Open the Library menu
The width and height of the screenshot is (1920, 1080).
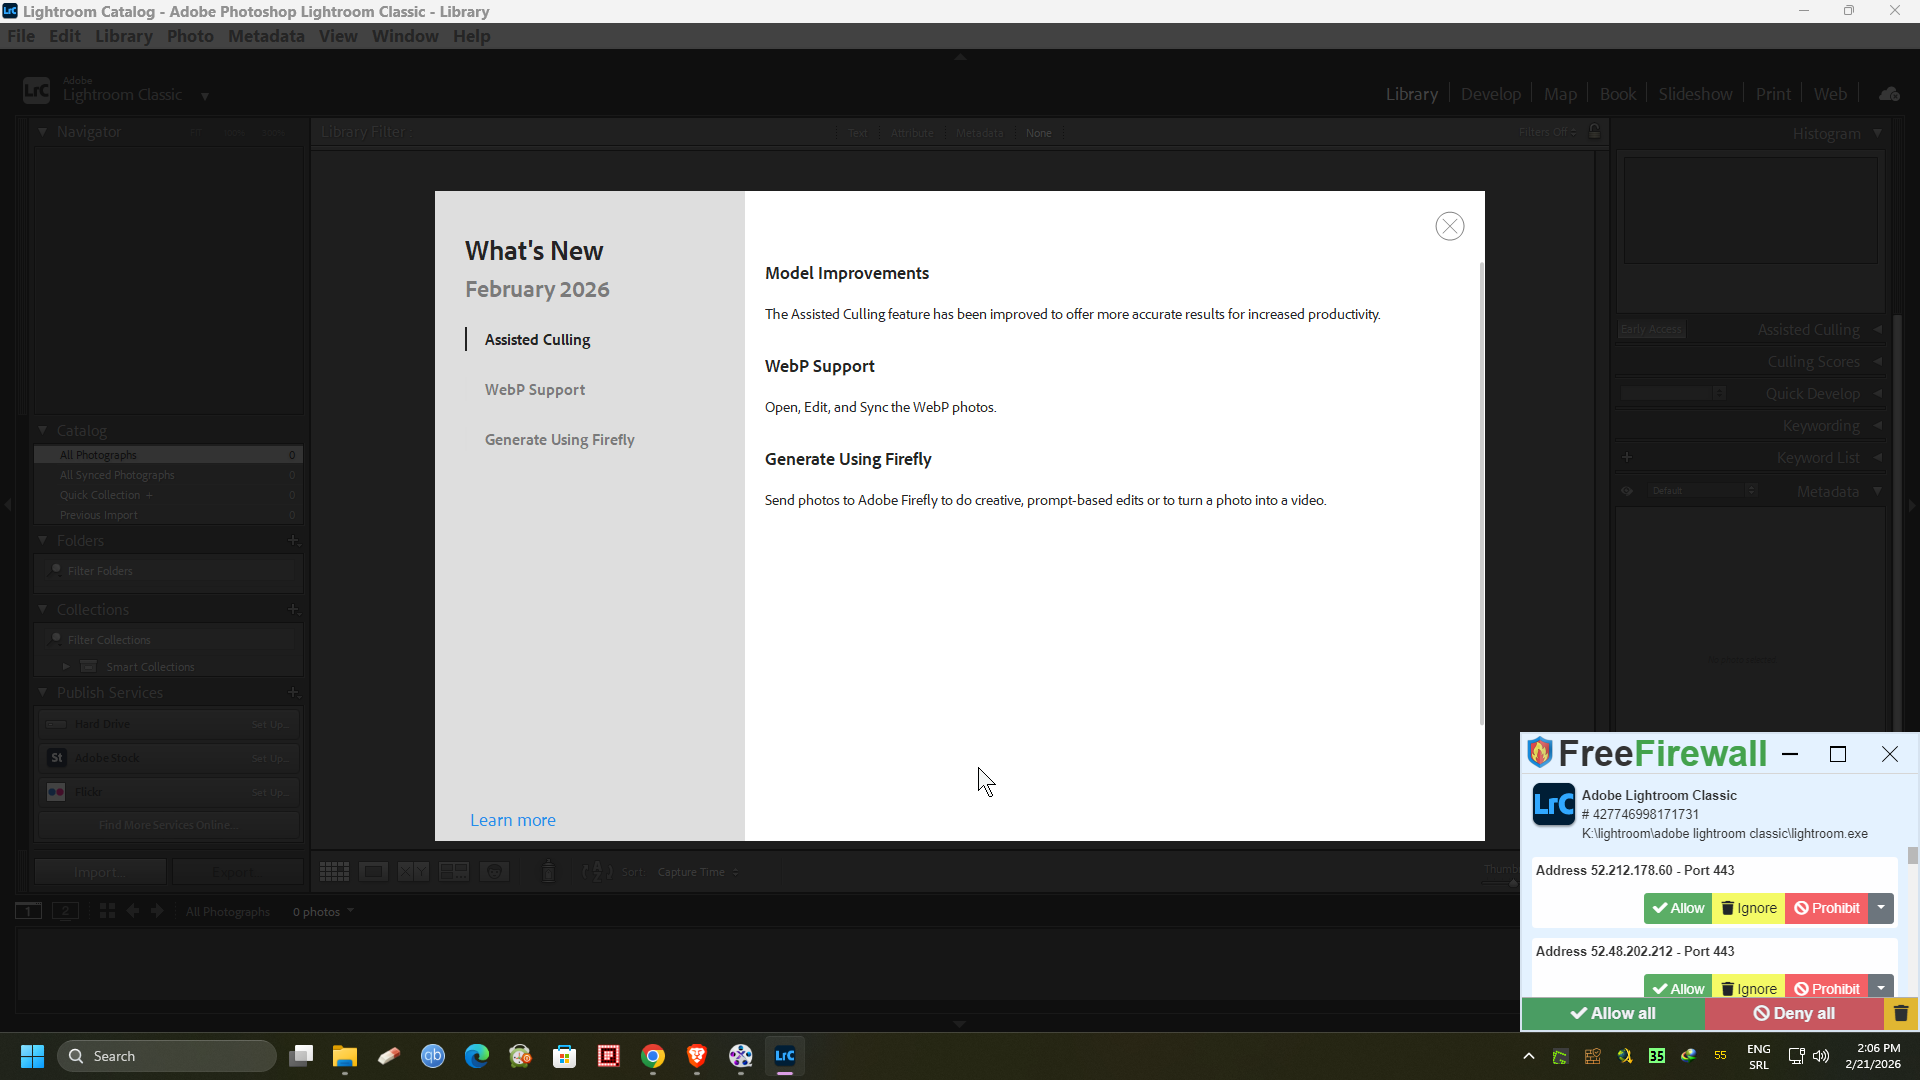(x=124, y=36)
